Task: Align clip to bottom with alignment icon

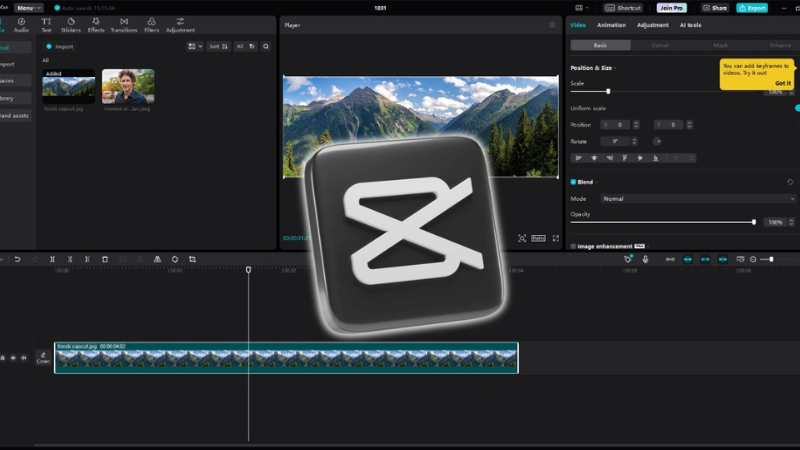Action: 656,158
